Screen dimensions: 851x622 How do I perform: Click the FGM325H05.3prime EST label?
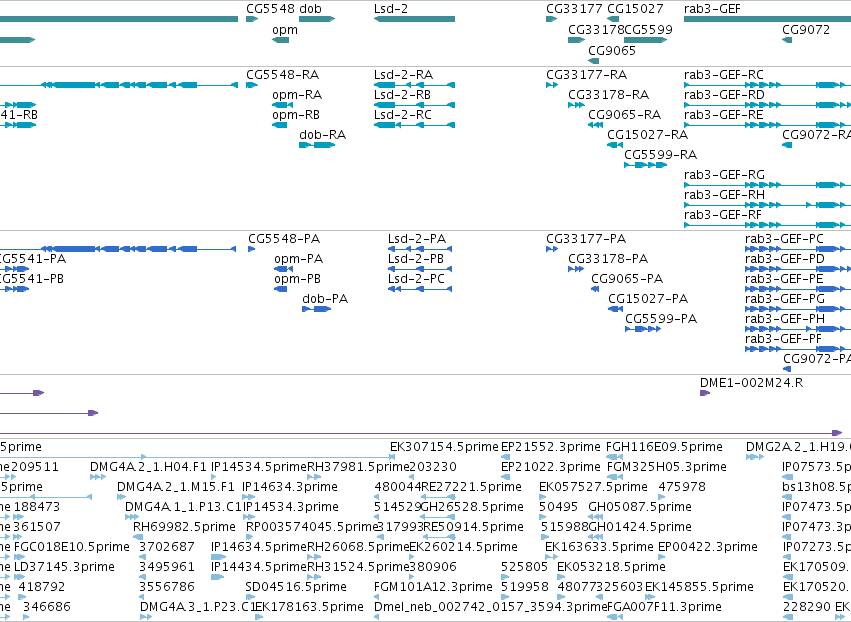(x=666, y=467)
